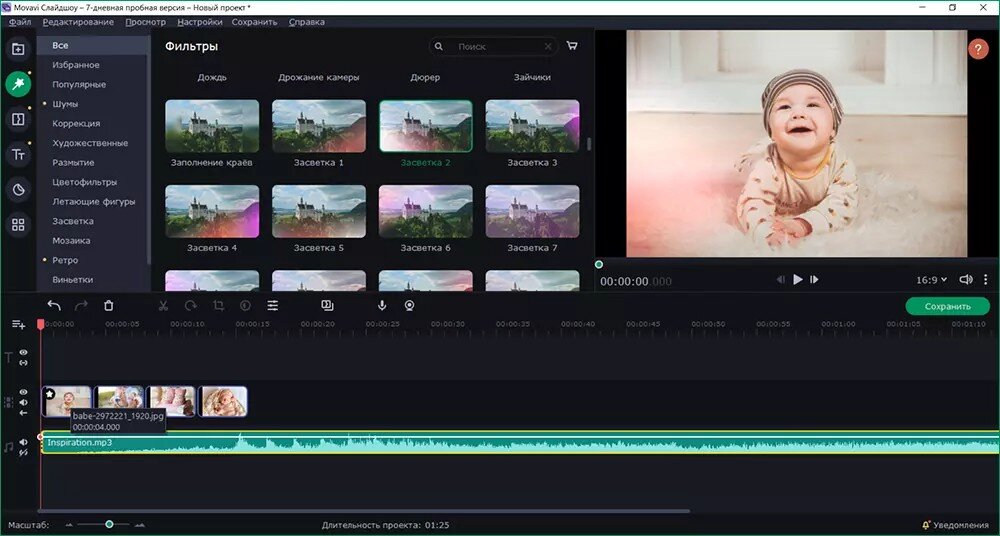This screenshot has width=1000, height=536.
Task: Toggle the unlink icon on the audio track
Action: click(24, 452)
